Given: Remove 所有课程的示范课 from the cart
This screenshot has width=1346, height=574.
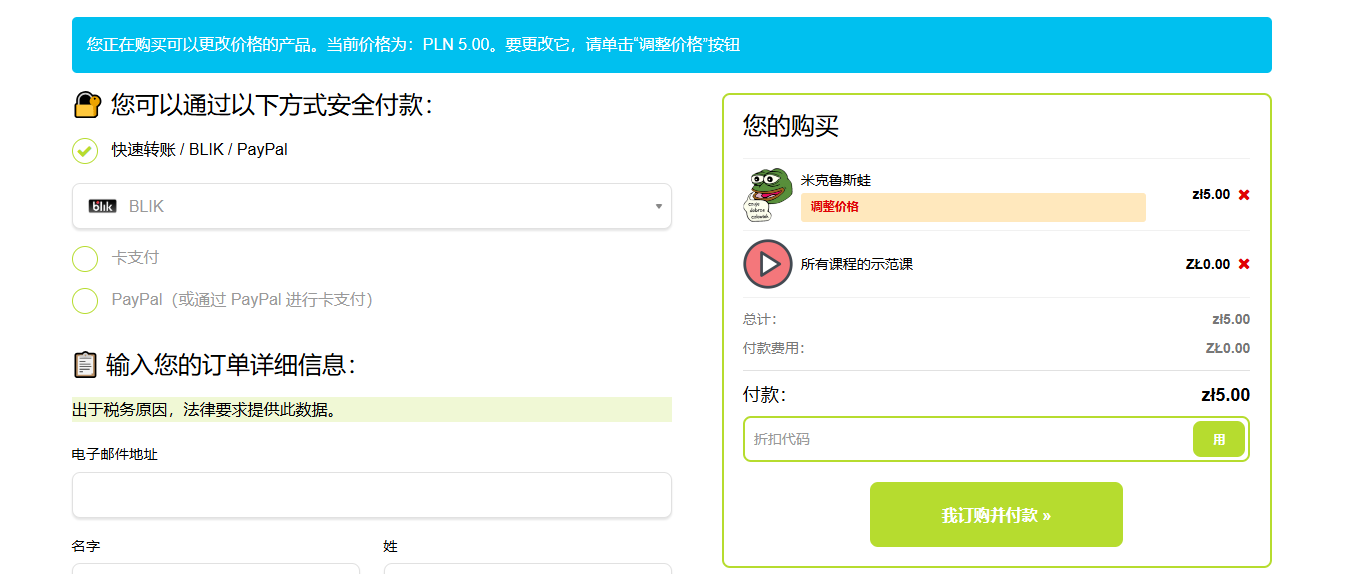Looking at the screenshot, I should tap(1244, 264).
